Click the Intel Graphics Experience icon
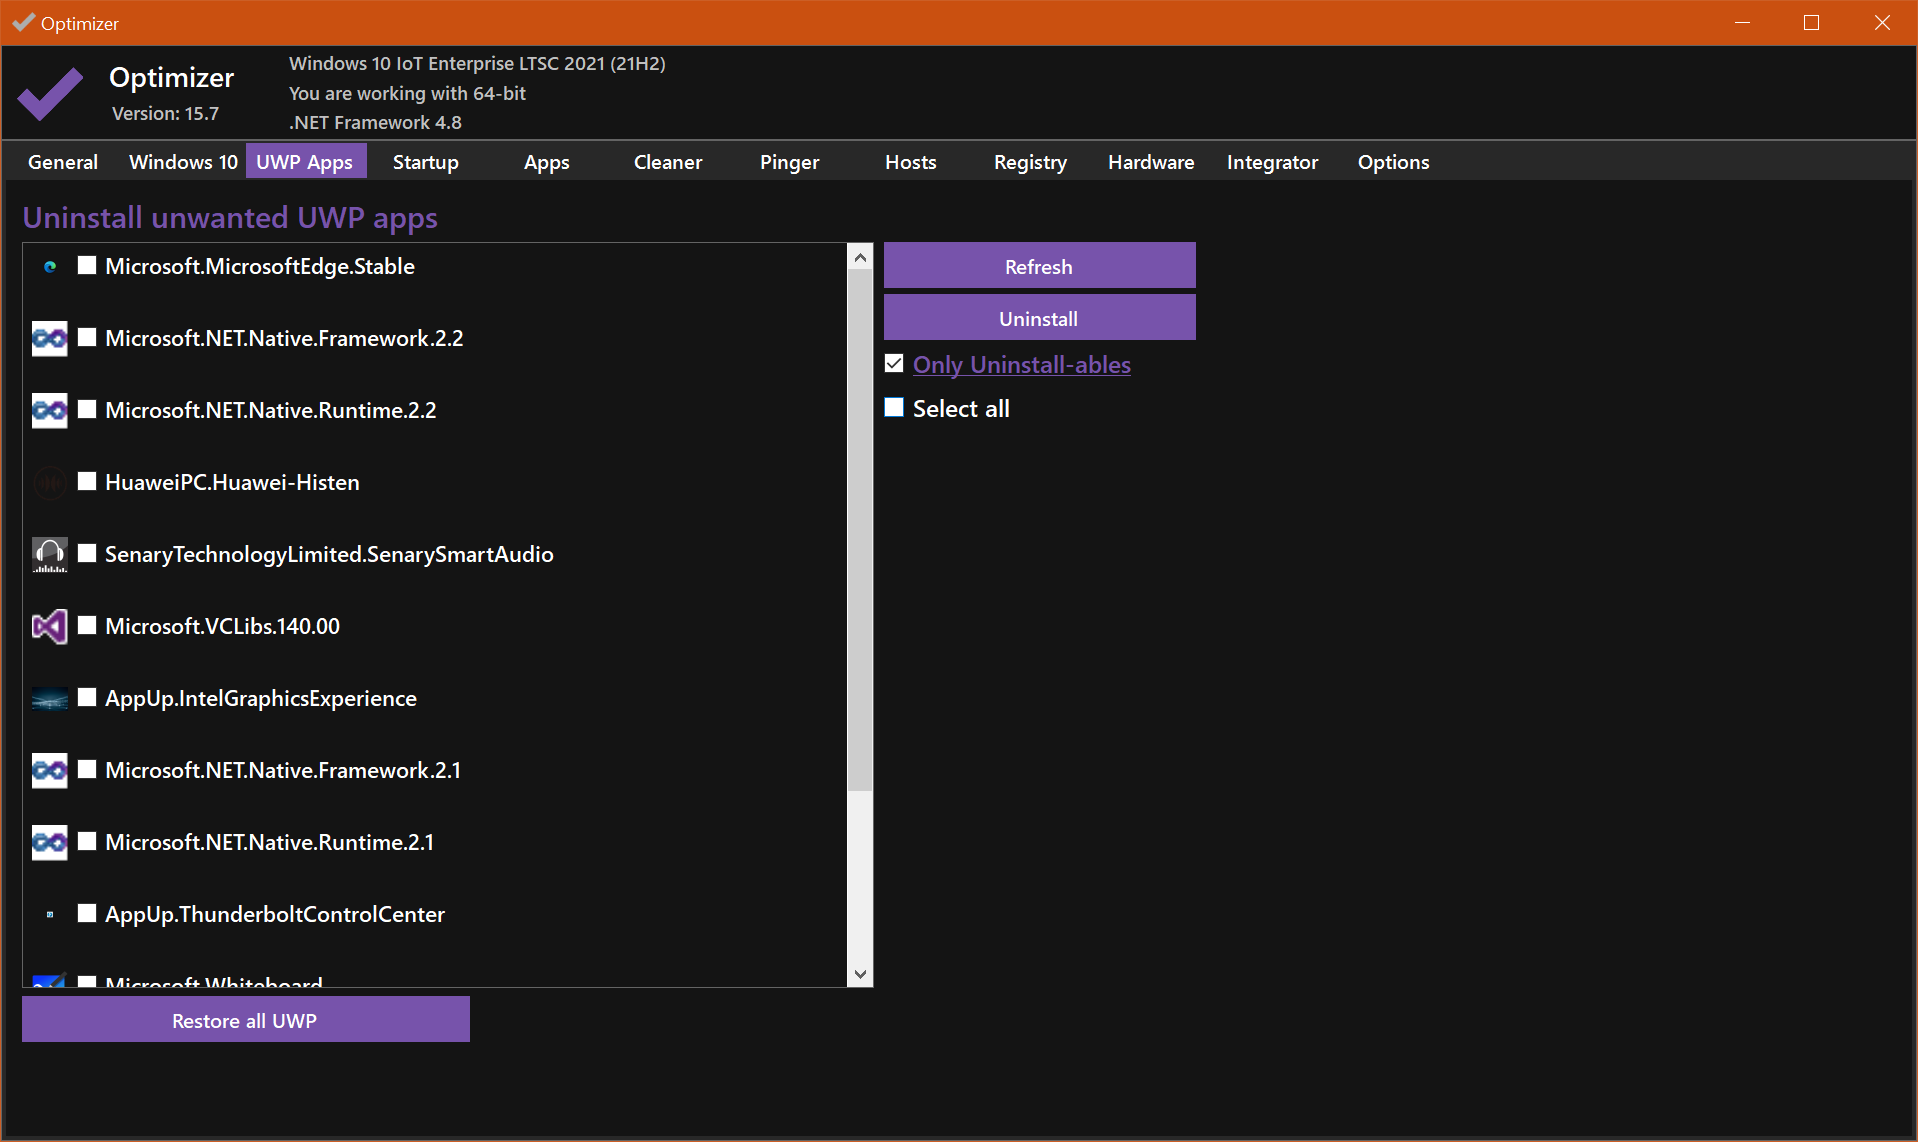Screen dimensions: 1918x1142 50,699
